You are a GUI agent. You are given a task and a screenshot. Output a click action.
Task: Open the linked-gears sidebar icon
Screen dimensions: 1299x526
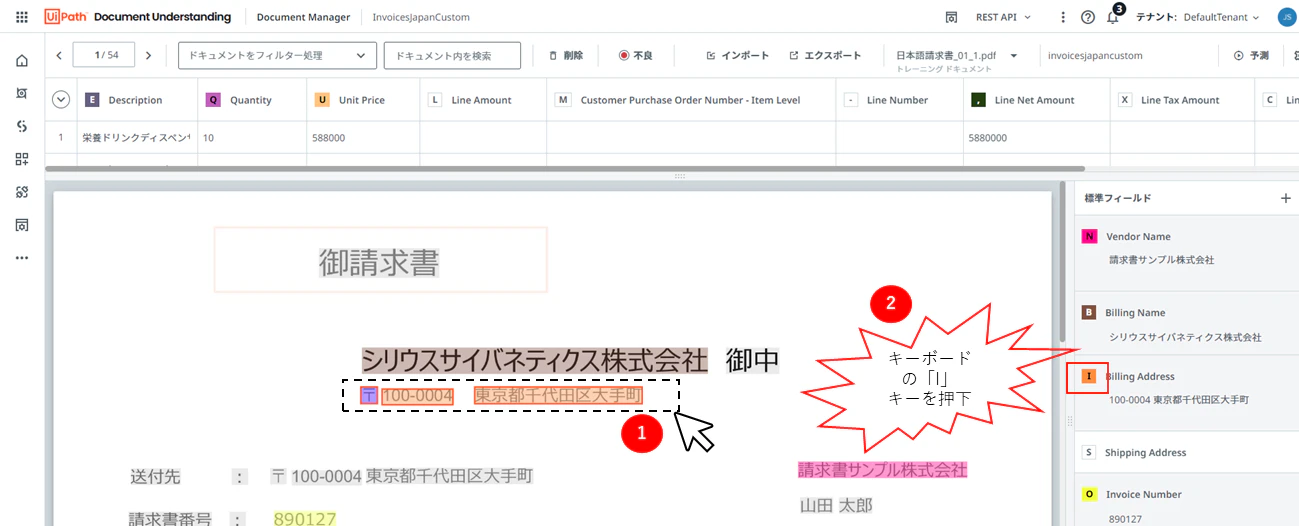(22, 192)
